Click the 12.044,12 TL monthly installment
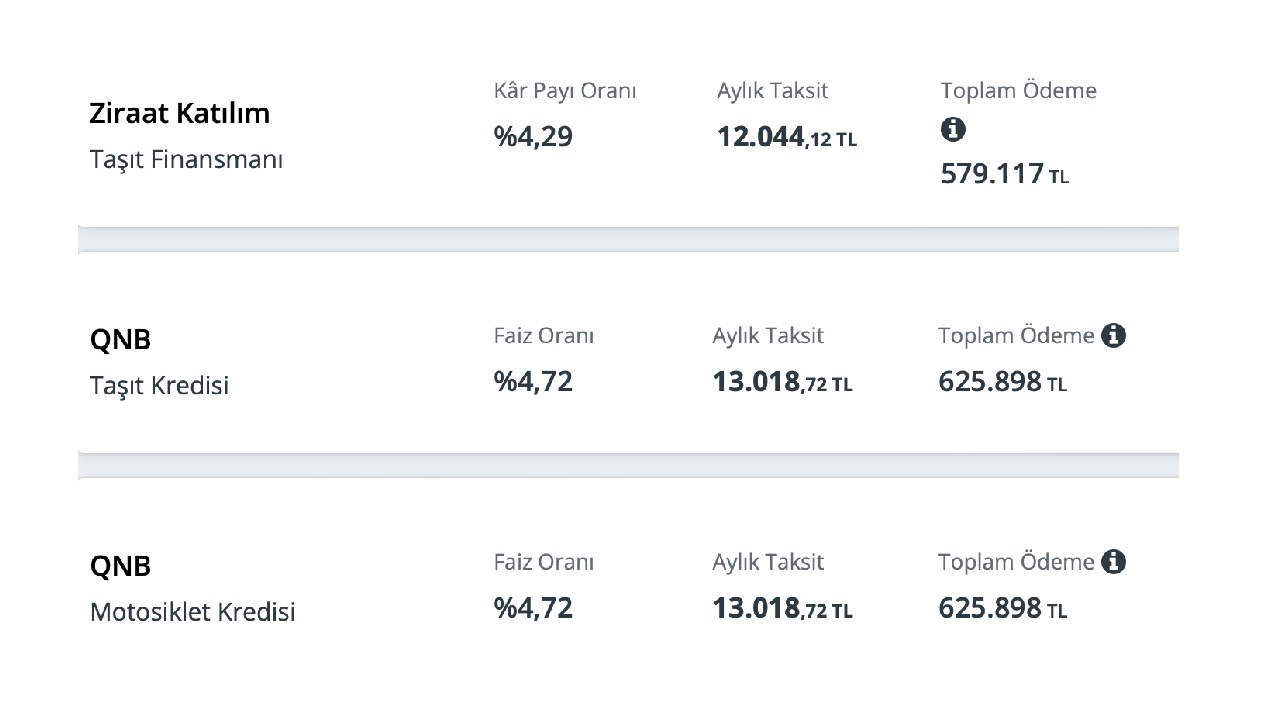 tap(786, 137)
